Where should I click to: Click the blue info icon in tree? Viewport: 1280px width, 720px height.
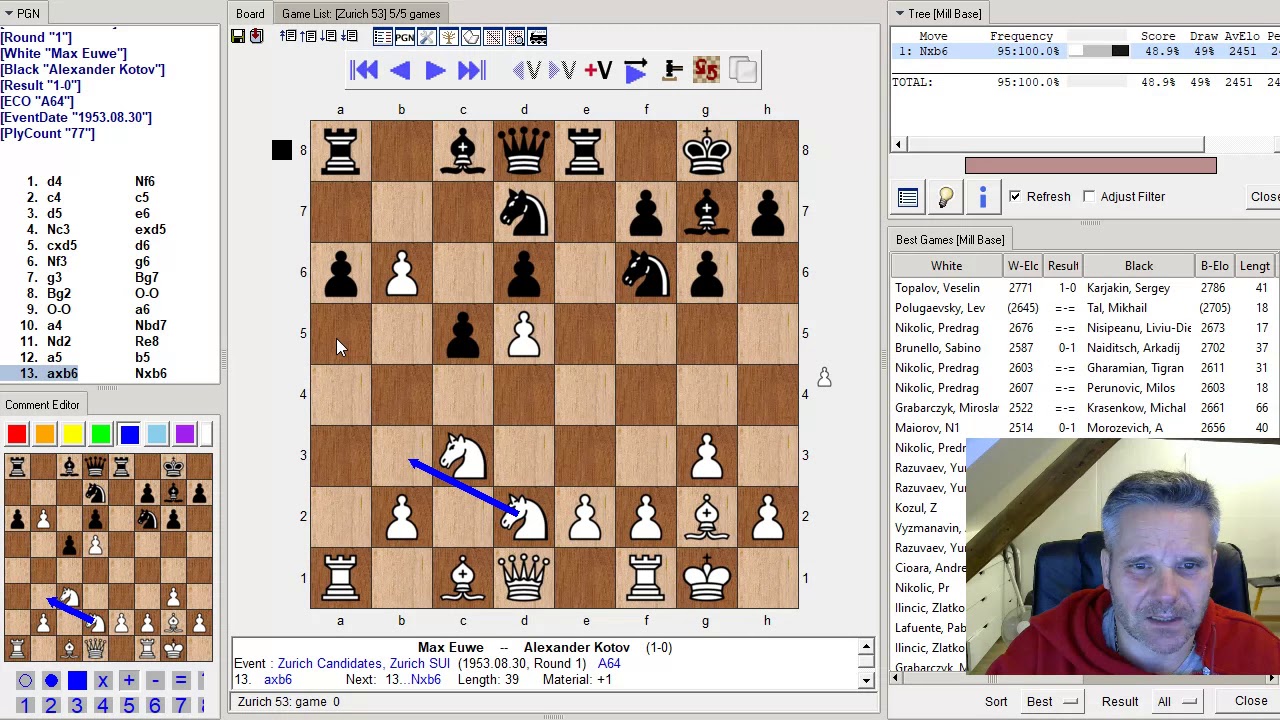pos(983,197)
